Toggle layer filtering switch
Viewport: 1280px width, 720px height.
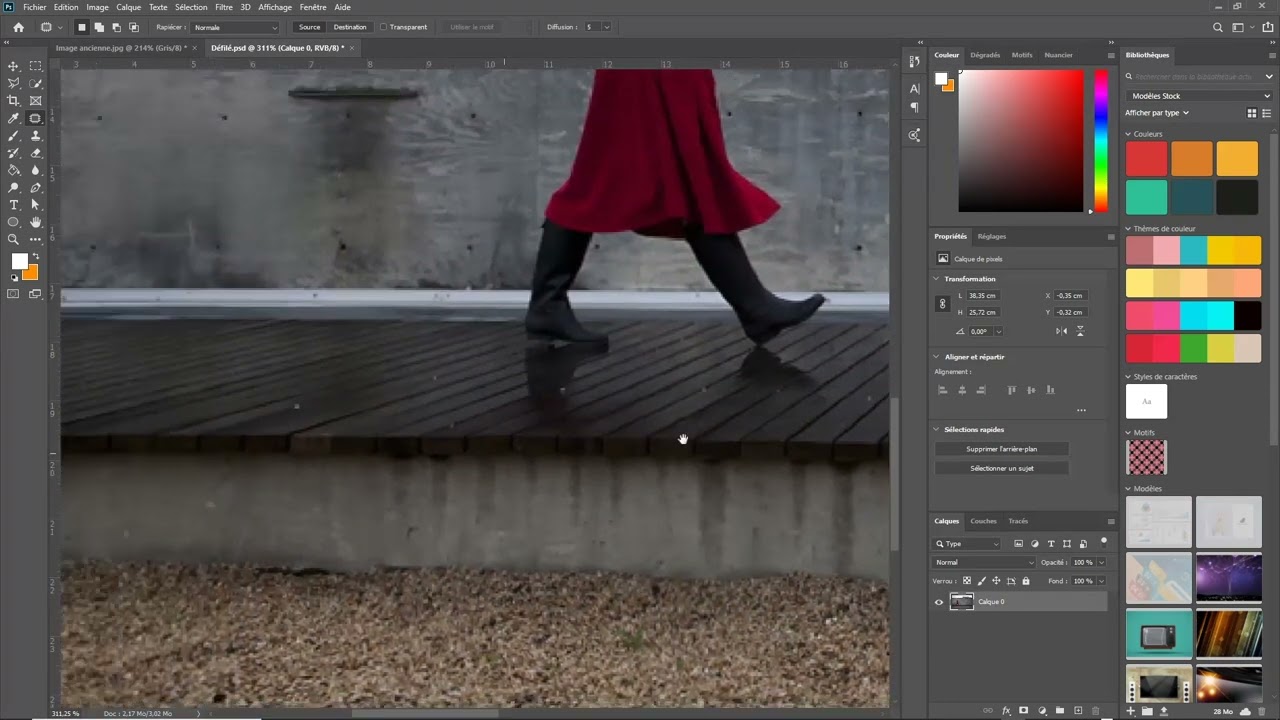point(1104,542)
